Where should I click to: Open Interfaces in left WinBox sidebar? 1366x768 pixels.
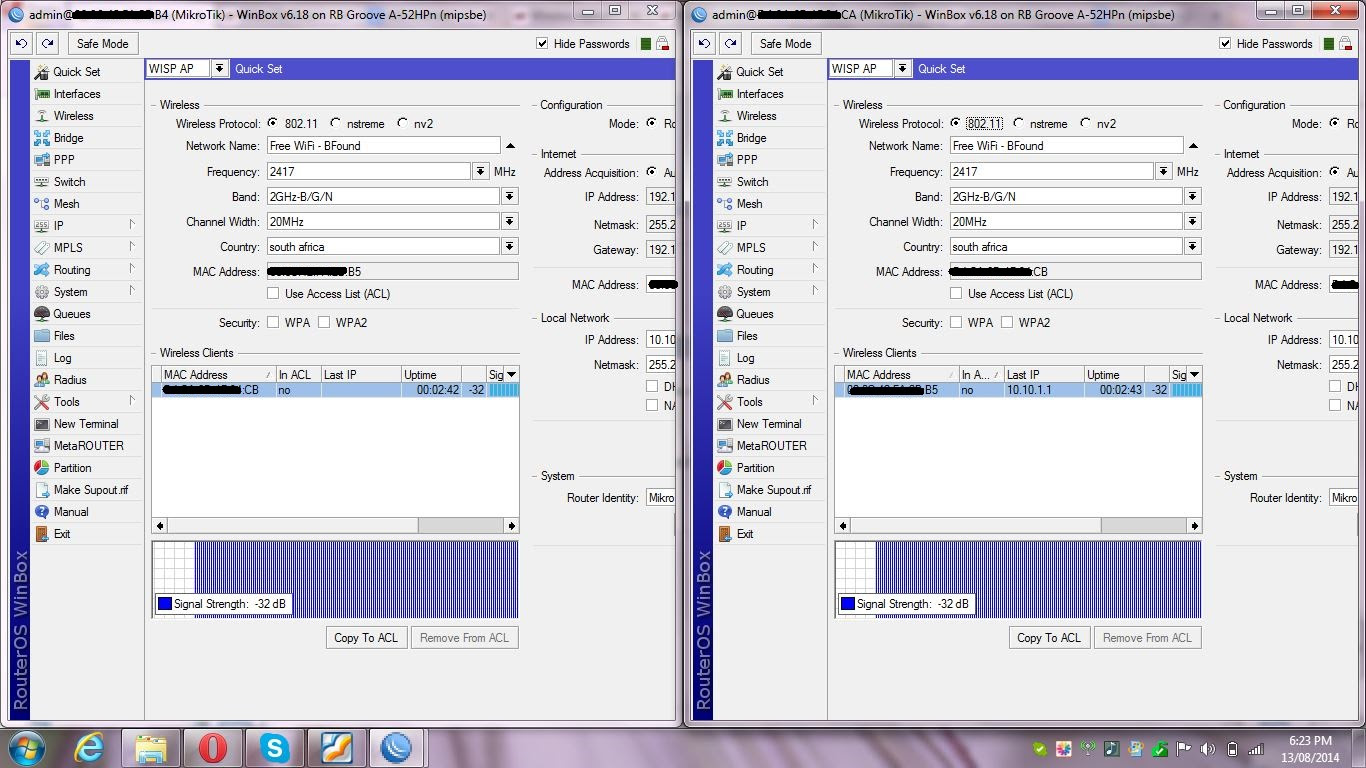click(x=76, y=94)
